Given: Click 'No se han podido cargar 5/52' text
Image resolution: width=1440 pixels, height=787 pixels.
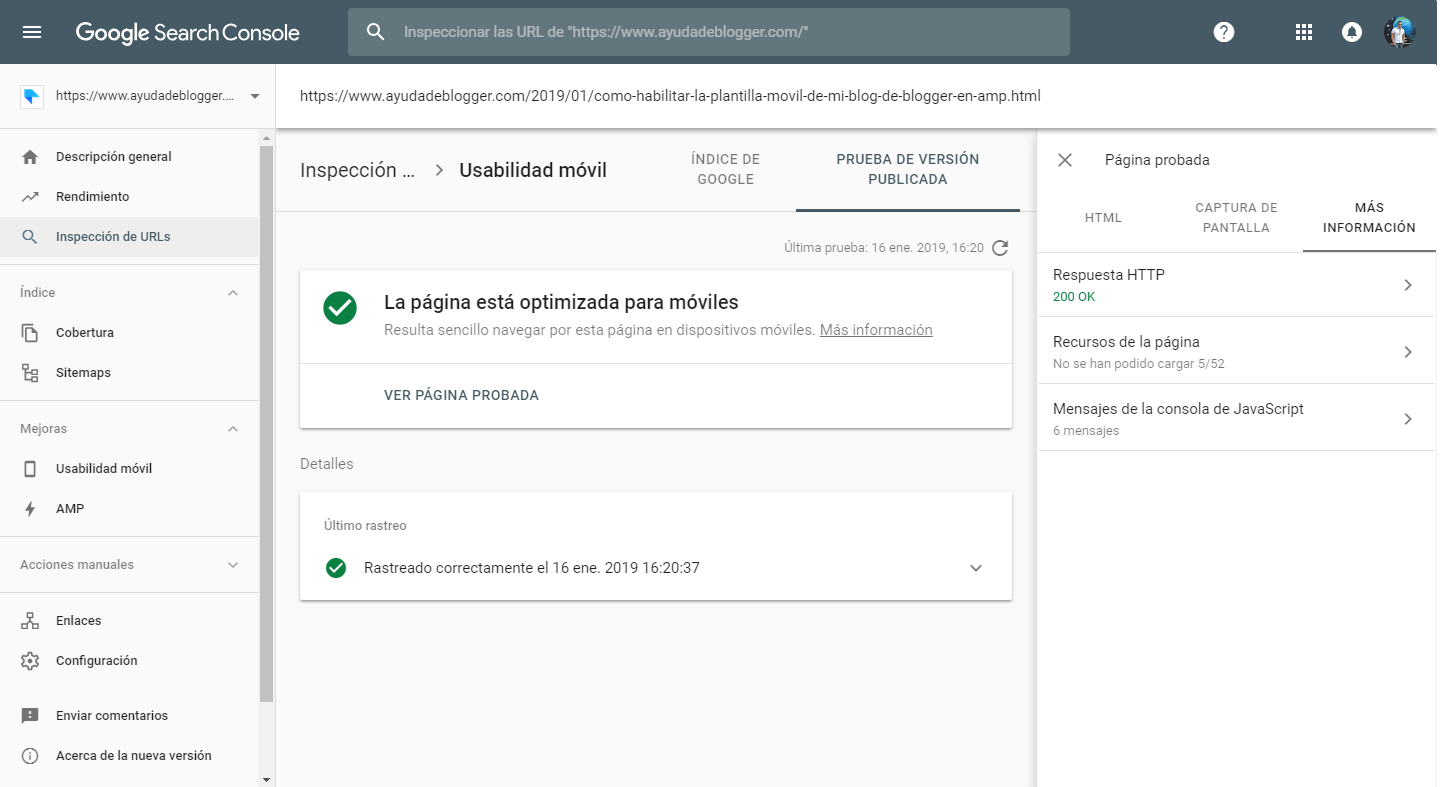Looking at the screenshot, I should pos(1139,364).
